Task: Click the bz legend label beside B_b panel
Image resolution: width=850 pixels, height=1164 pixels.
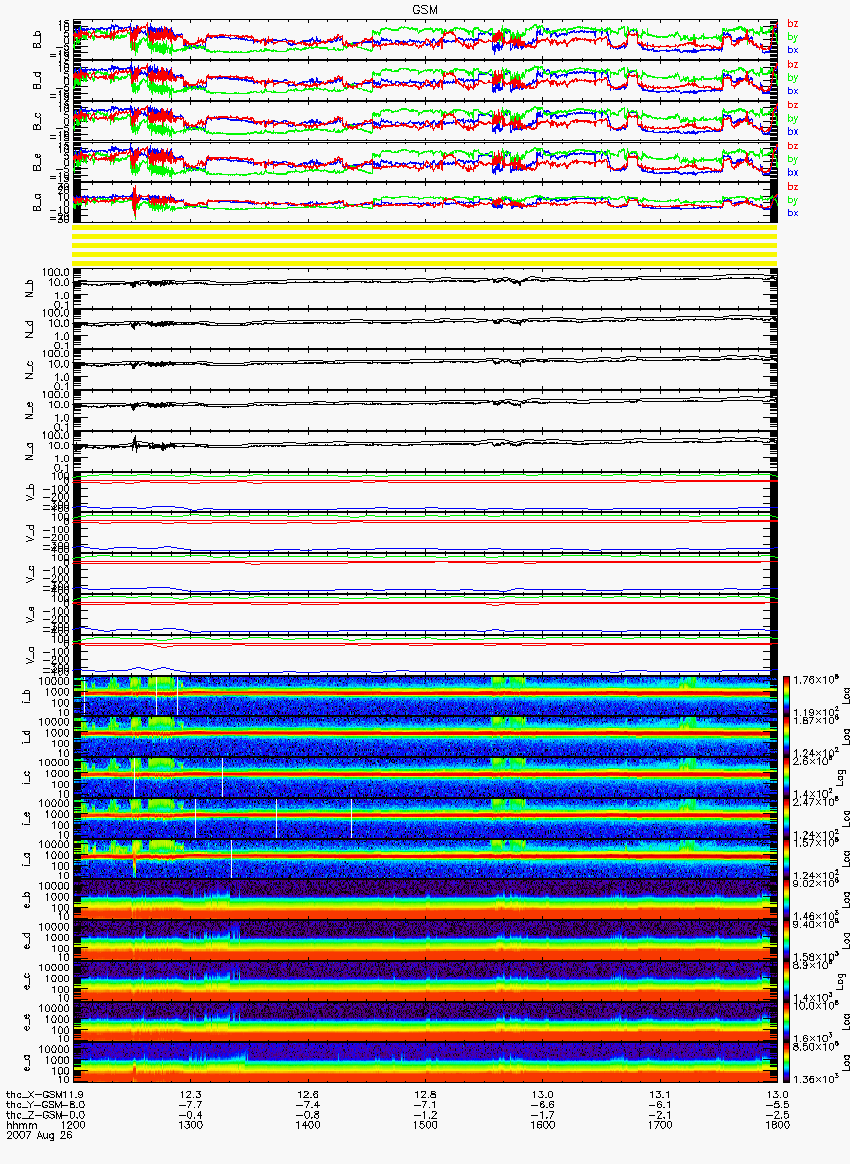Action: [x=793, y=24]
